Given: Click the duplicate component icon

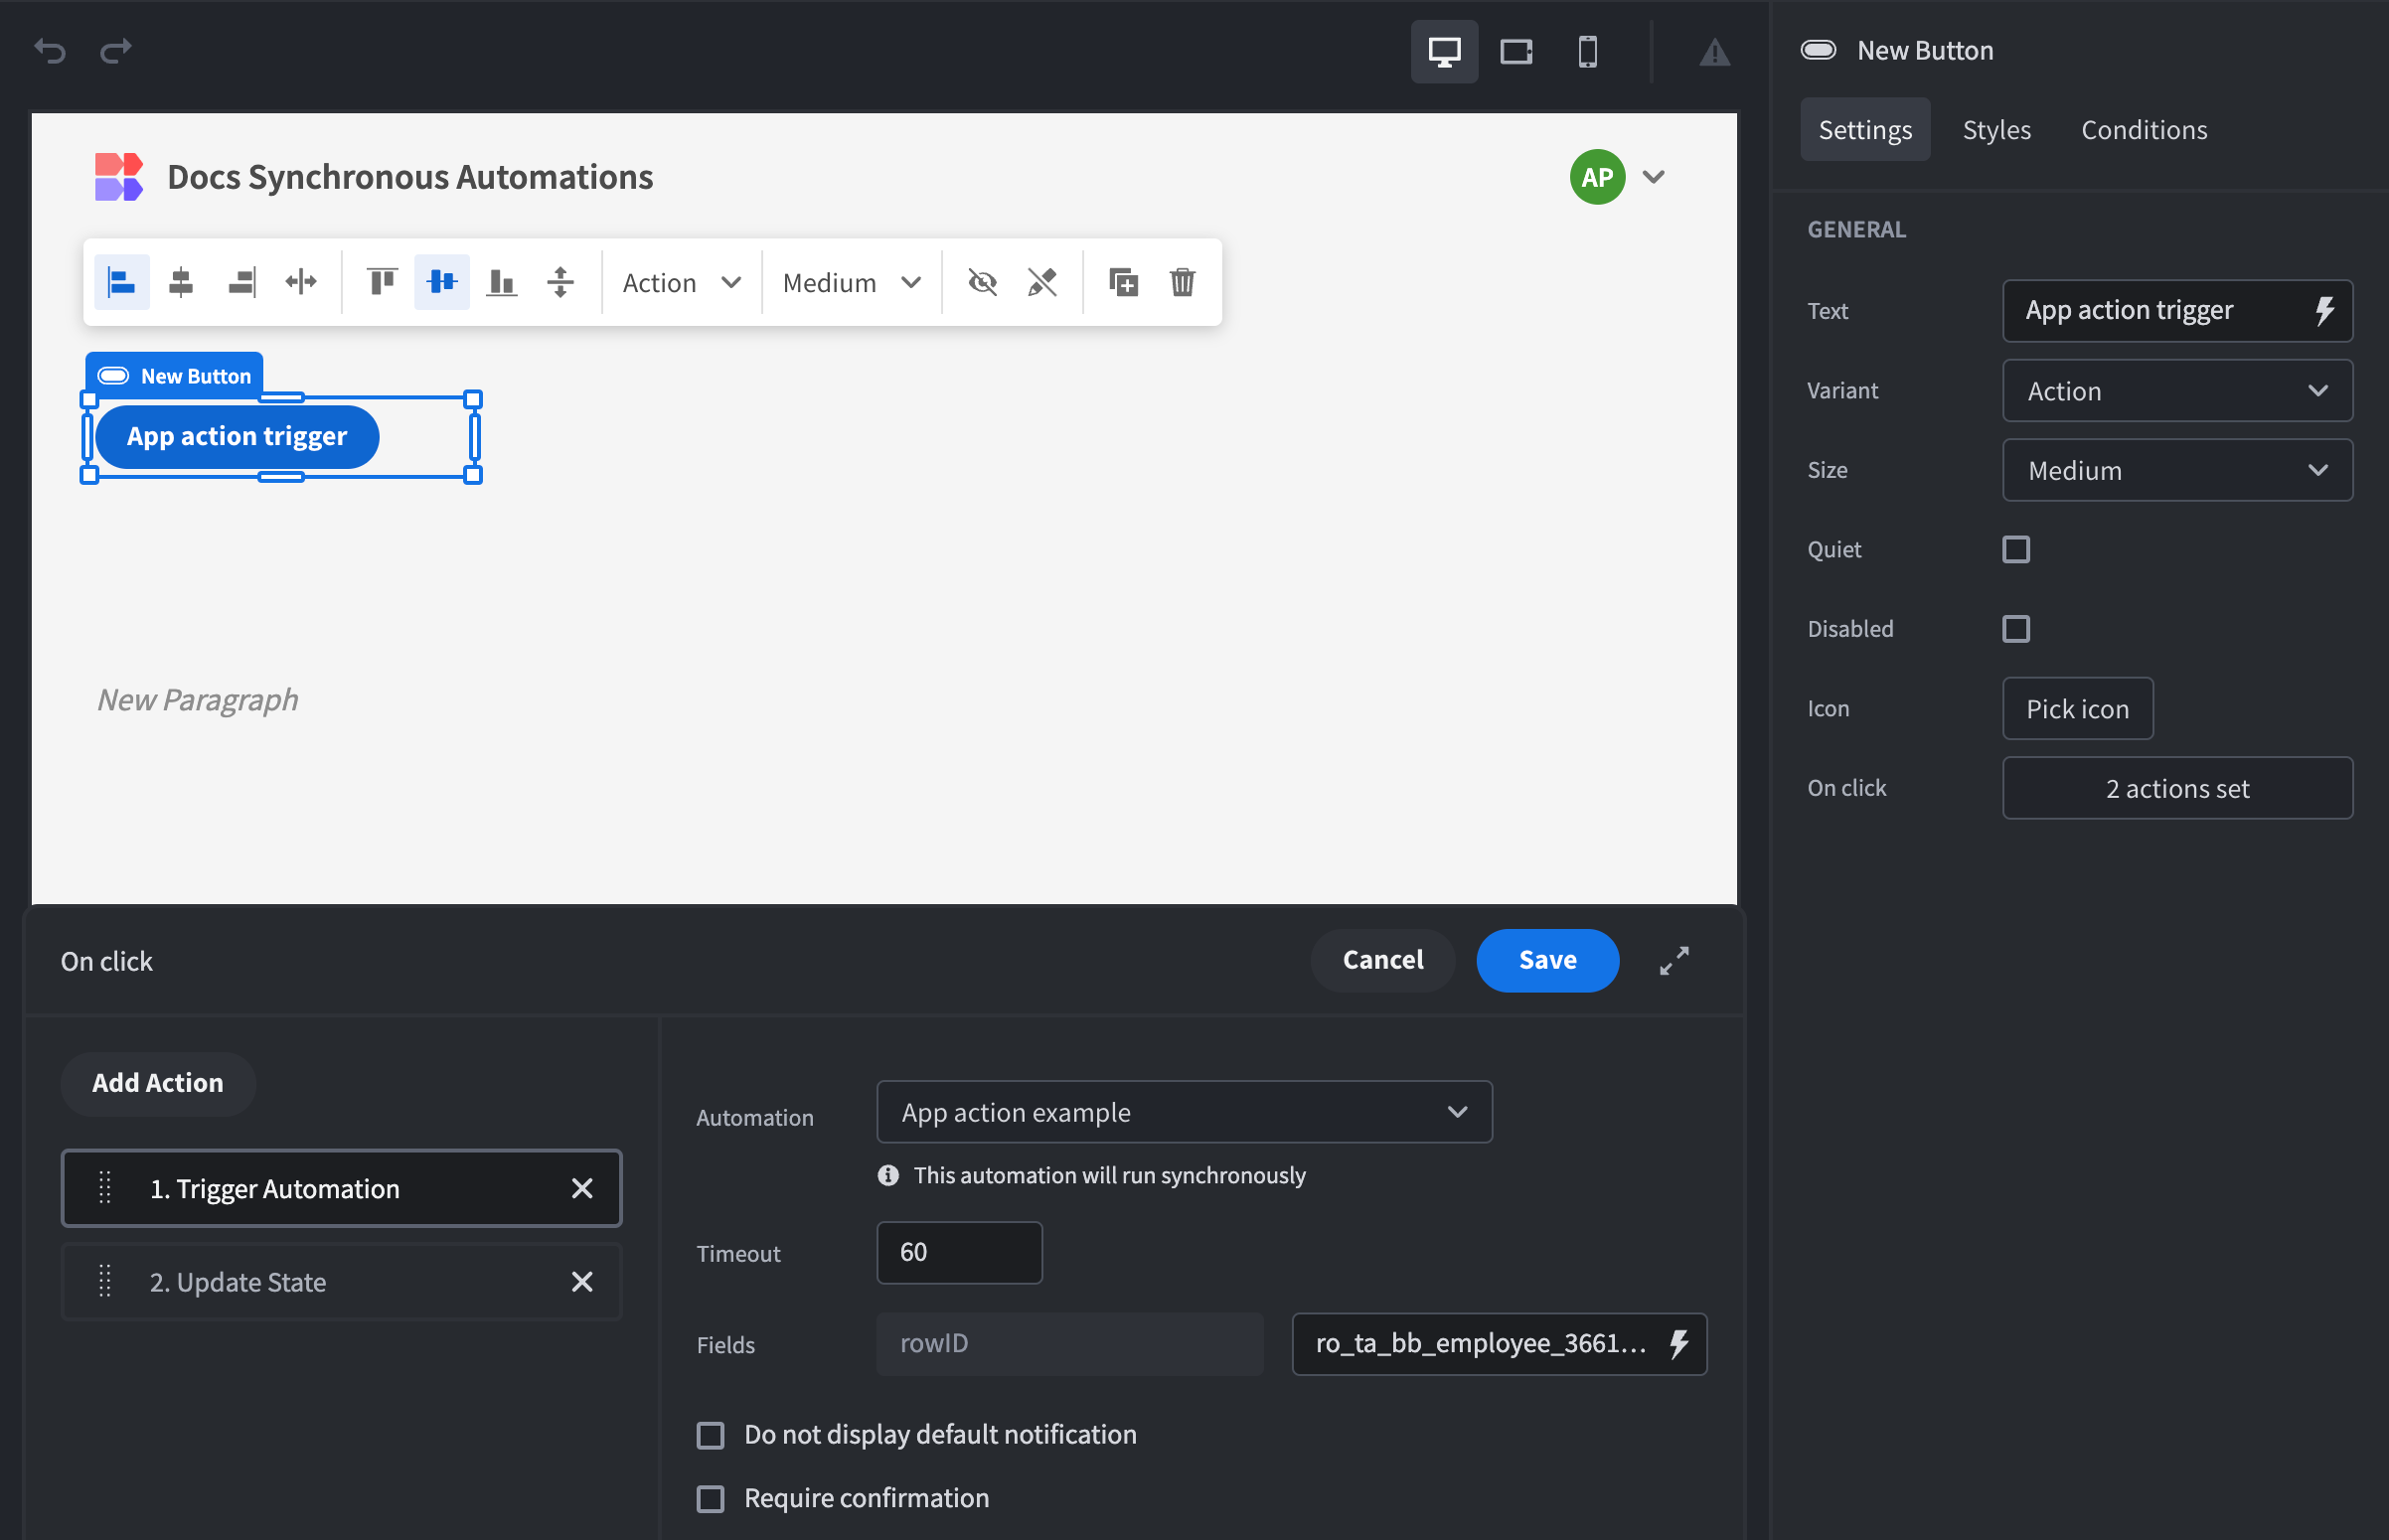Looking at the screenshot, I should [x=1123, y=282].
